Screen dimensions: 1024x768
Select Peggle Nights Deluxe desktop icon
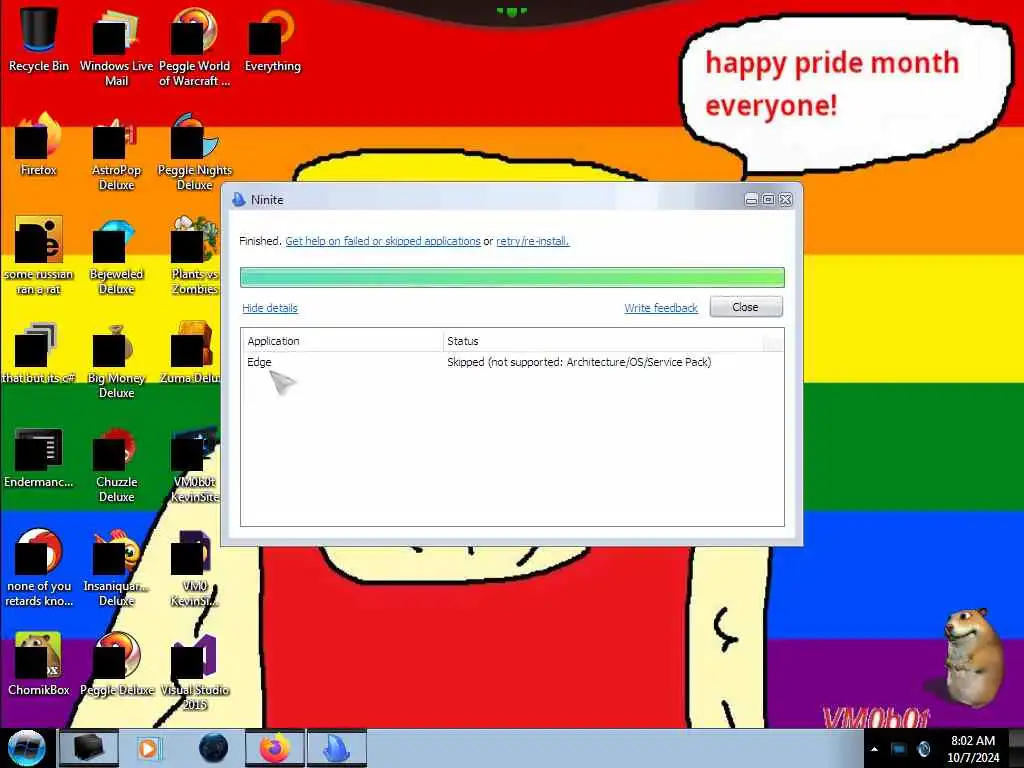pyautogui.click(x=195, y=152)
